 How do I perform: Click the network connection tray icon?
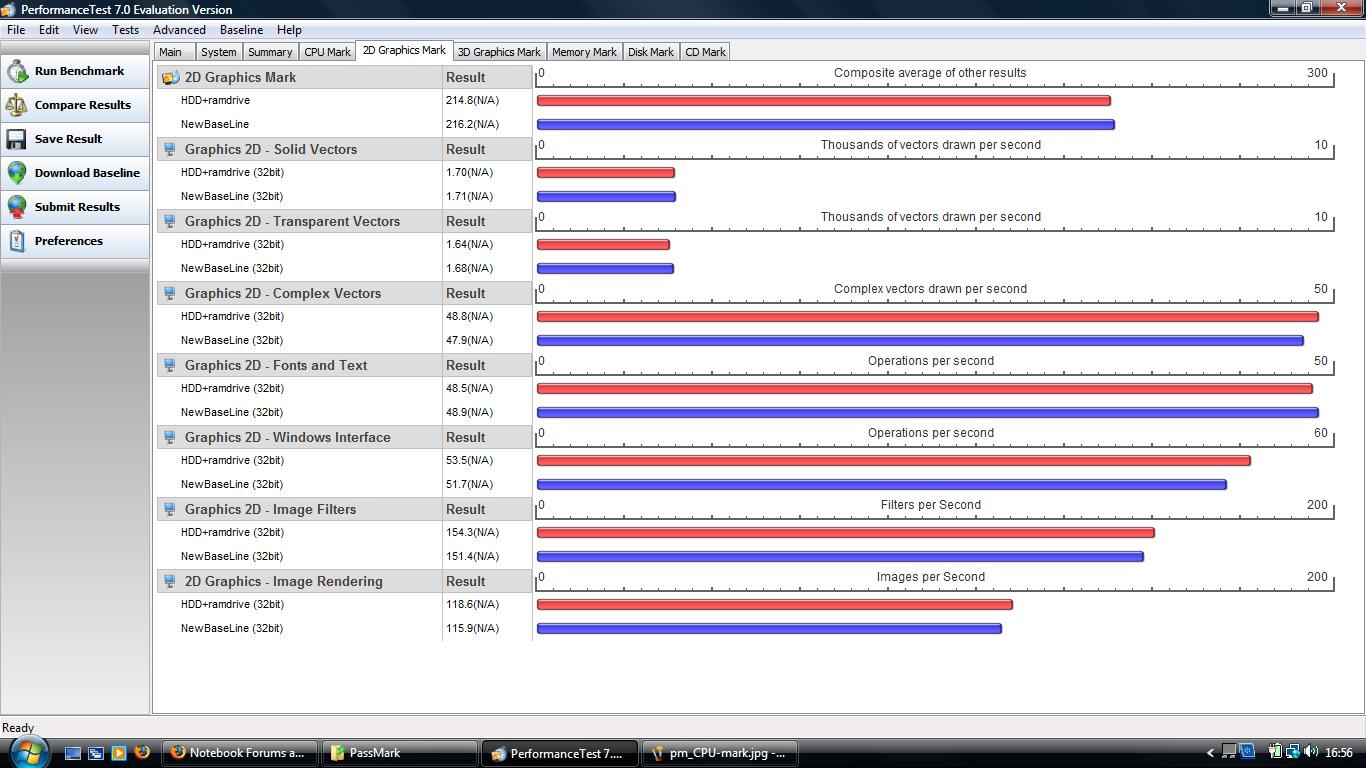point(1293,752)
